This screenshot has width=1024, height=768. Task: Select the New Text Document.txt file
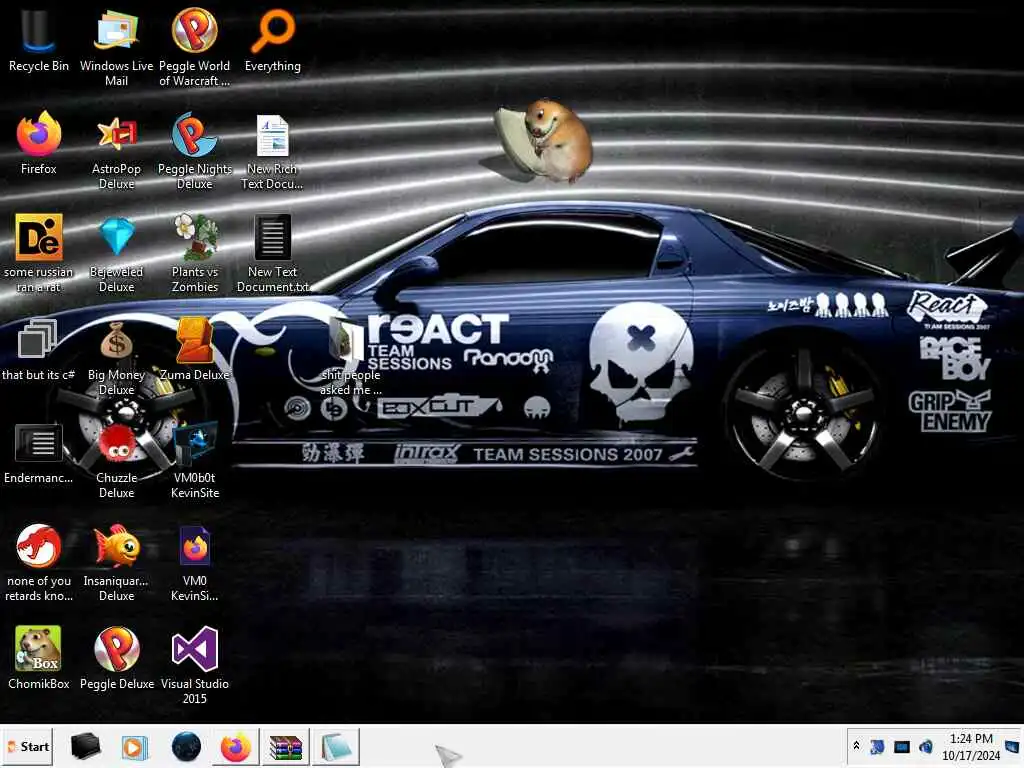coord(272,253)
